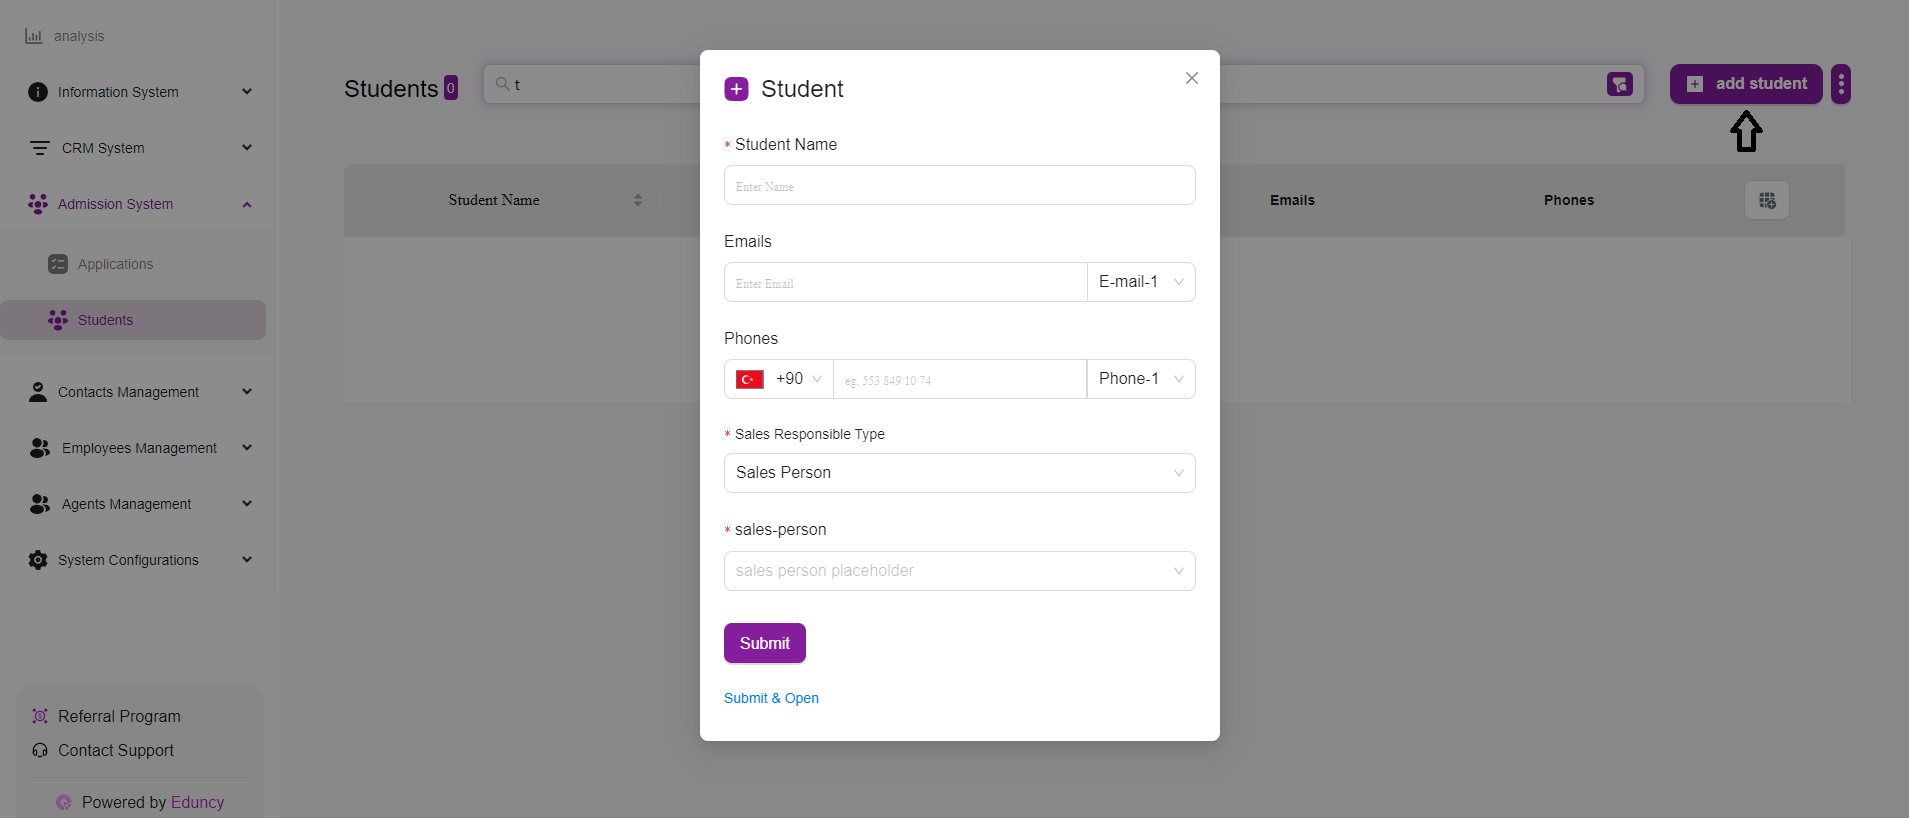Click the Referral Program icon
This screenshot has width=1909, height=818.
(x=40, y=716)
